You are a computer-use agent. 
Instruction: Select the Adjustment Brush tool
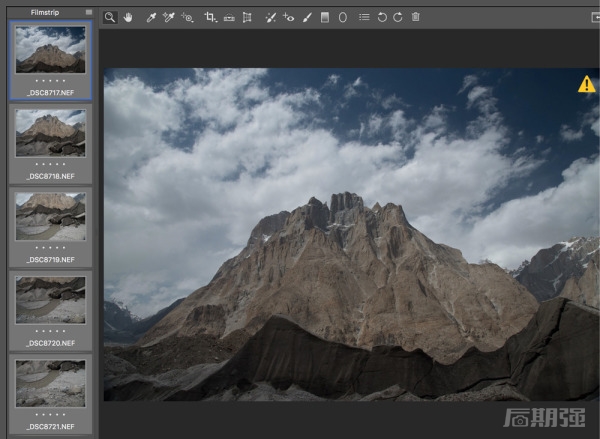coord(307,17)
